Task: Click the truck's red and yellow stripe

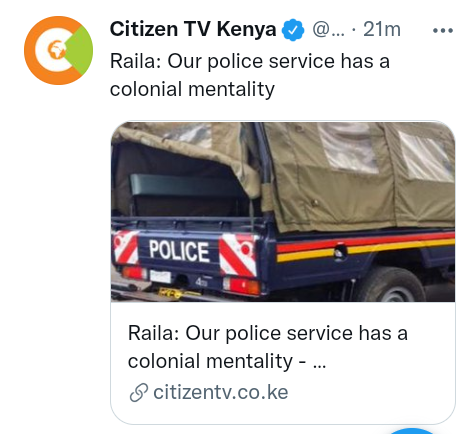Action: coord(366,247)
